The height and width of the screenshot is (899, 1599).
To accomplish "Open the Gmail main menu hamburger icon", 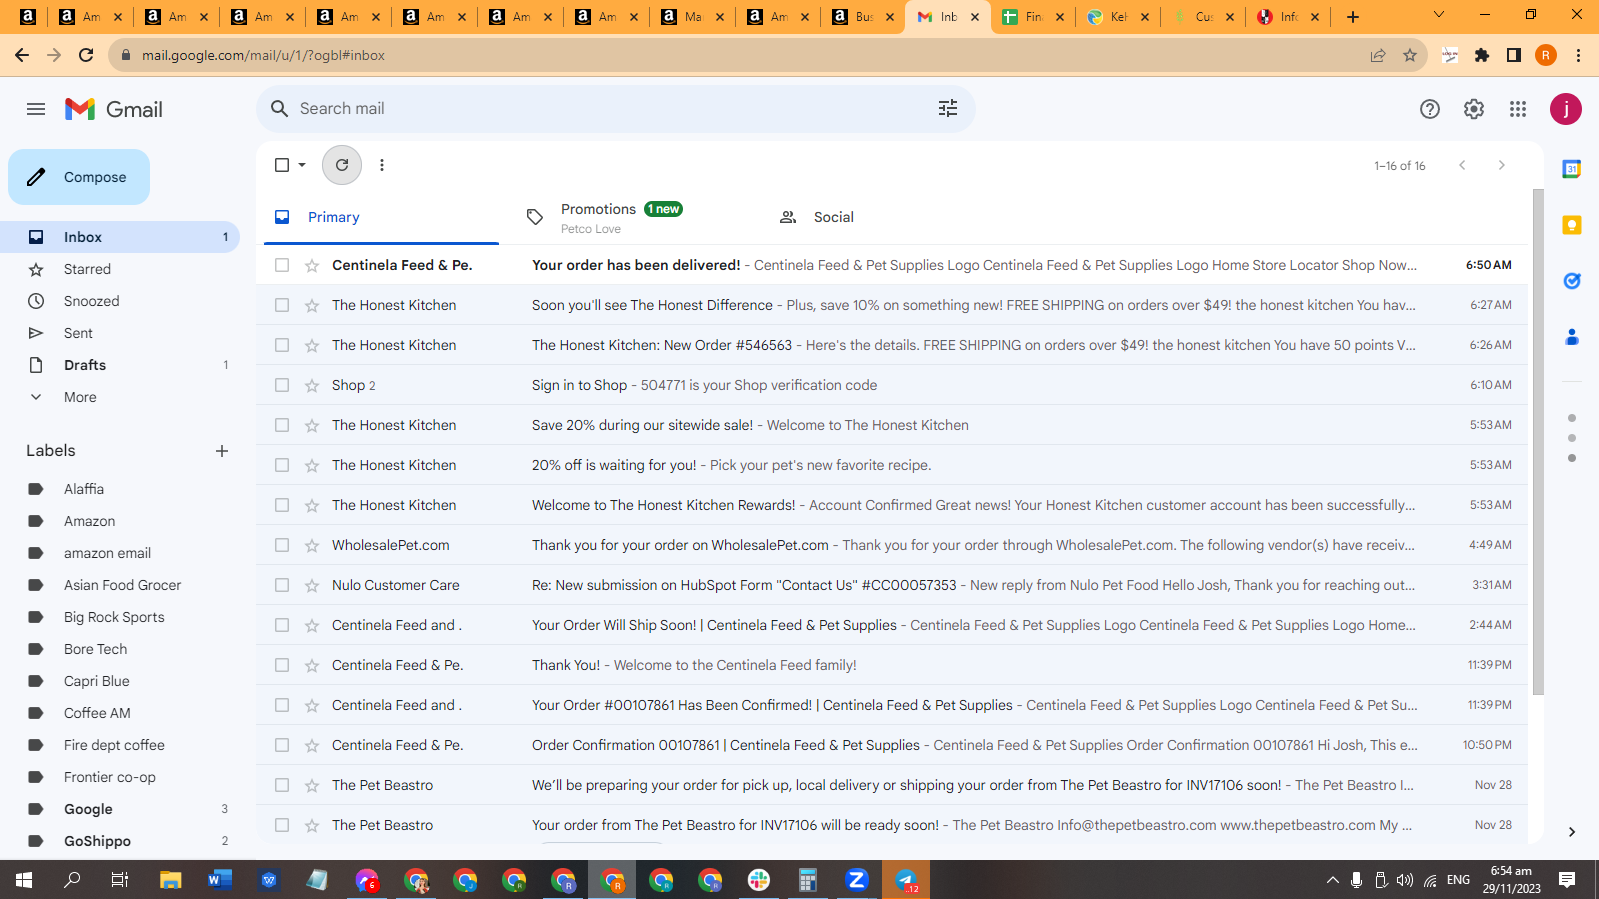I will click(x=36, y=109).
